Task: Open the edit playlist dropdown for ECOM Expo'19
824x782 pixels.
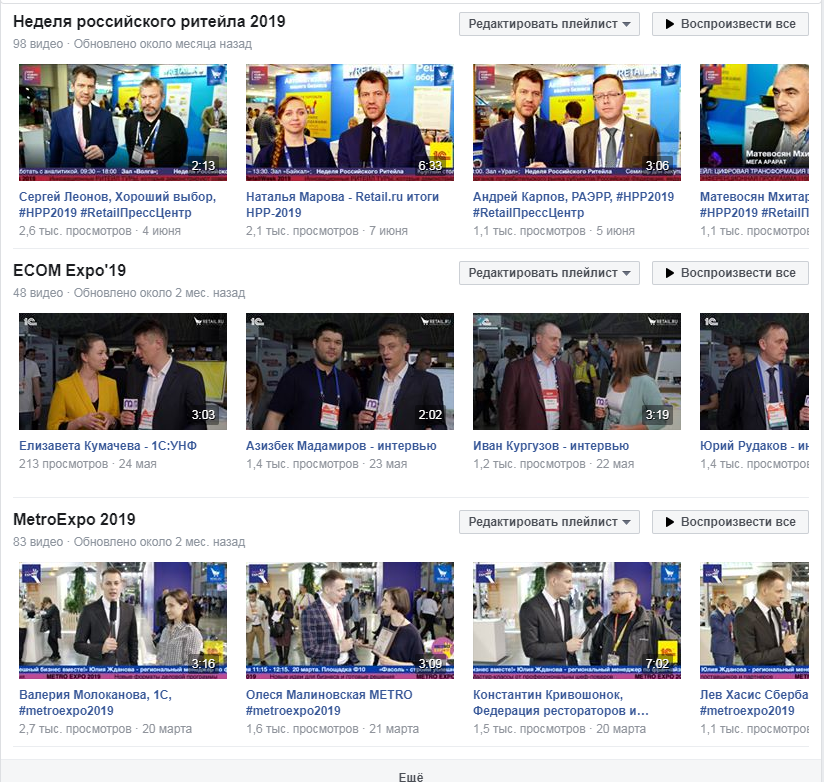Action: pos(549,273)
